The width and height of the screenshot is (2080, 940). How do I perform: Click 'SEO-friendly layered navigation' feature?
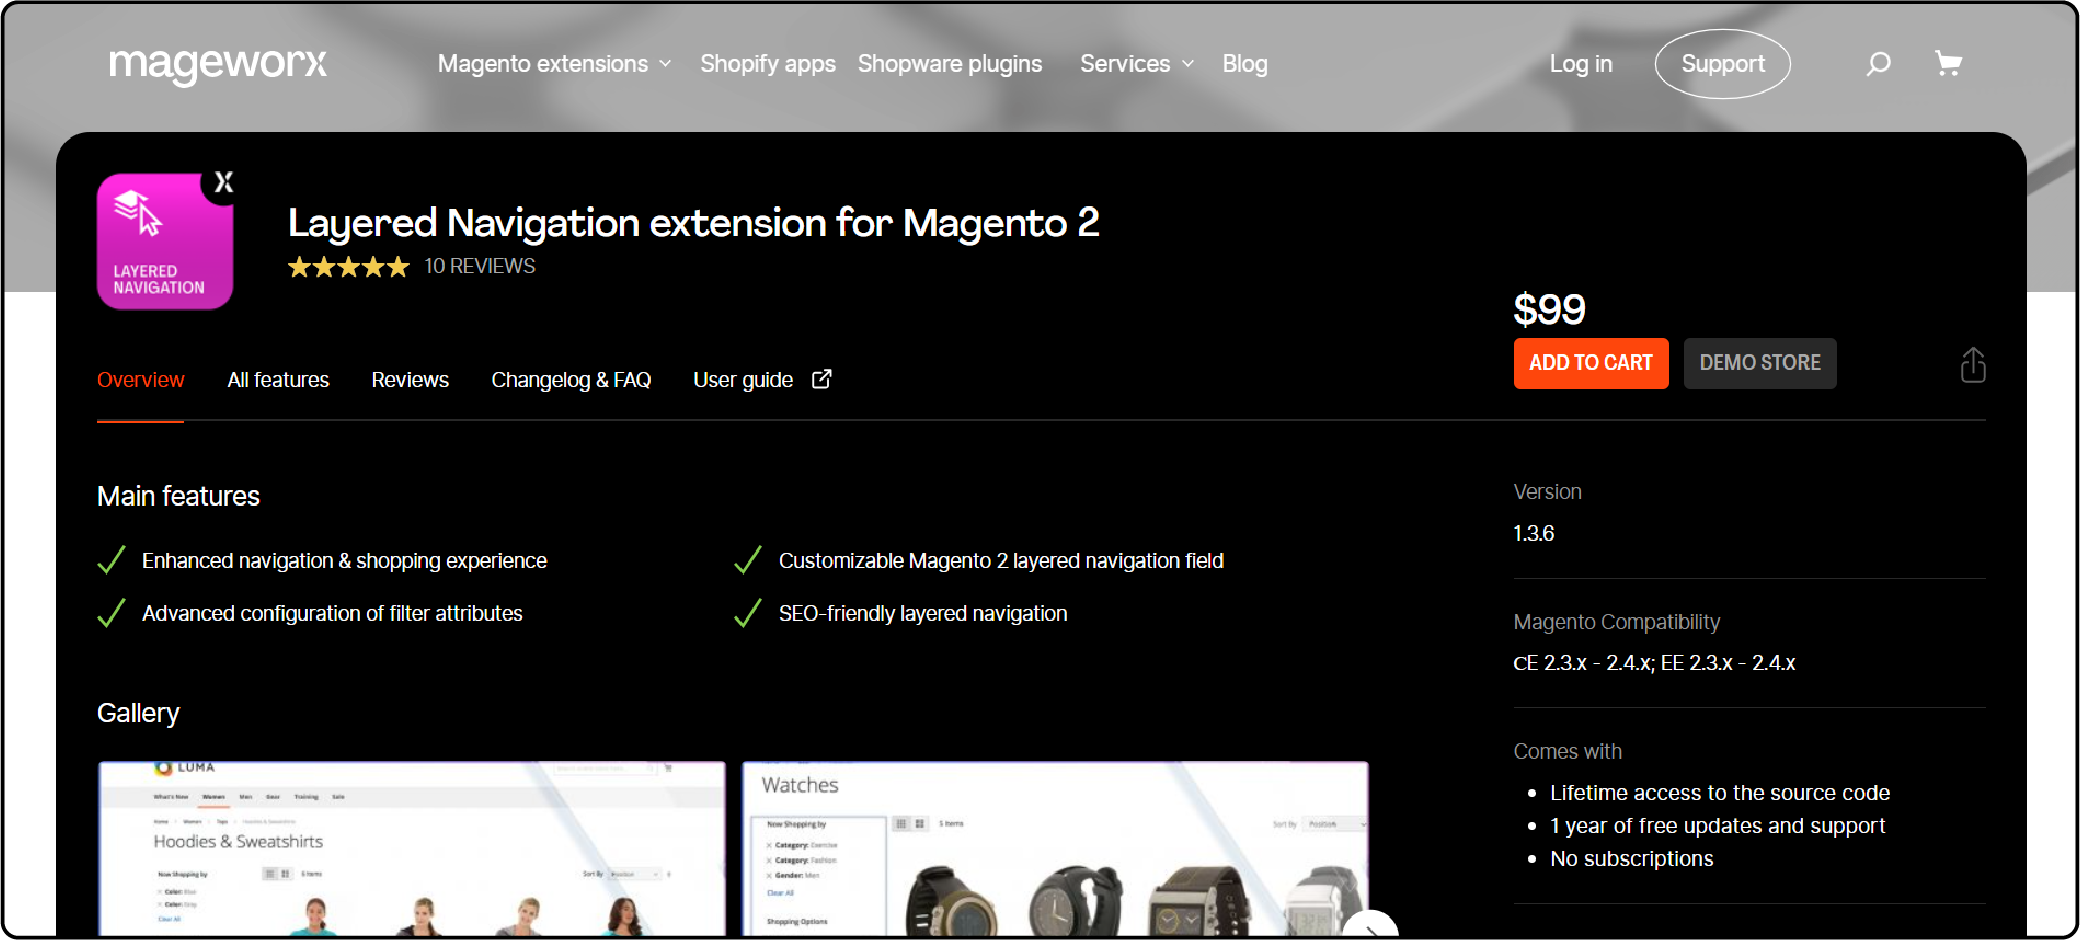tap(923, 614)
